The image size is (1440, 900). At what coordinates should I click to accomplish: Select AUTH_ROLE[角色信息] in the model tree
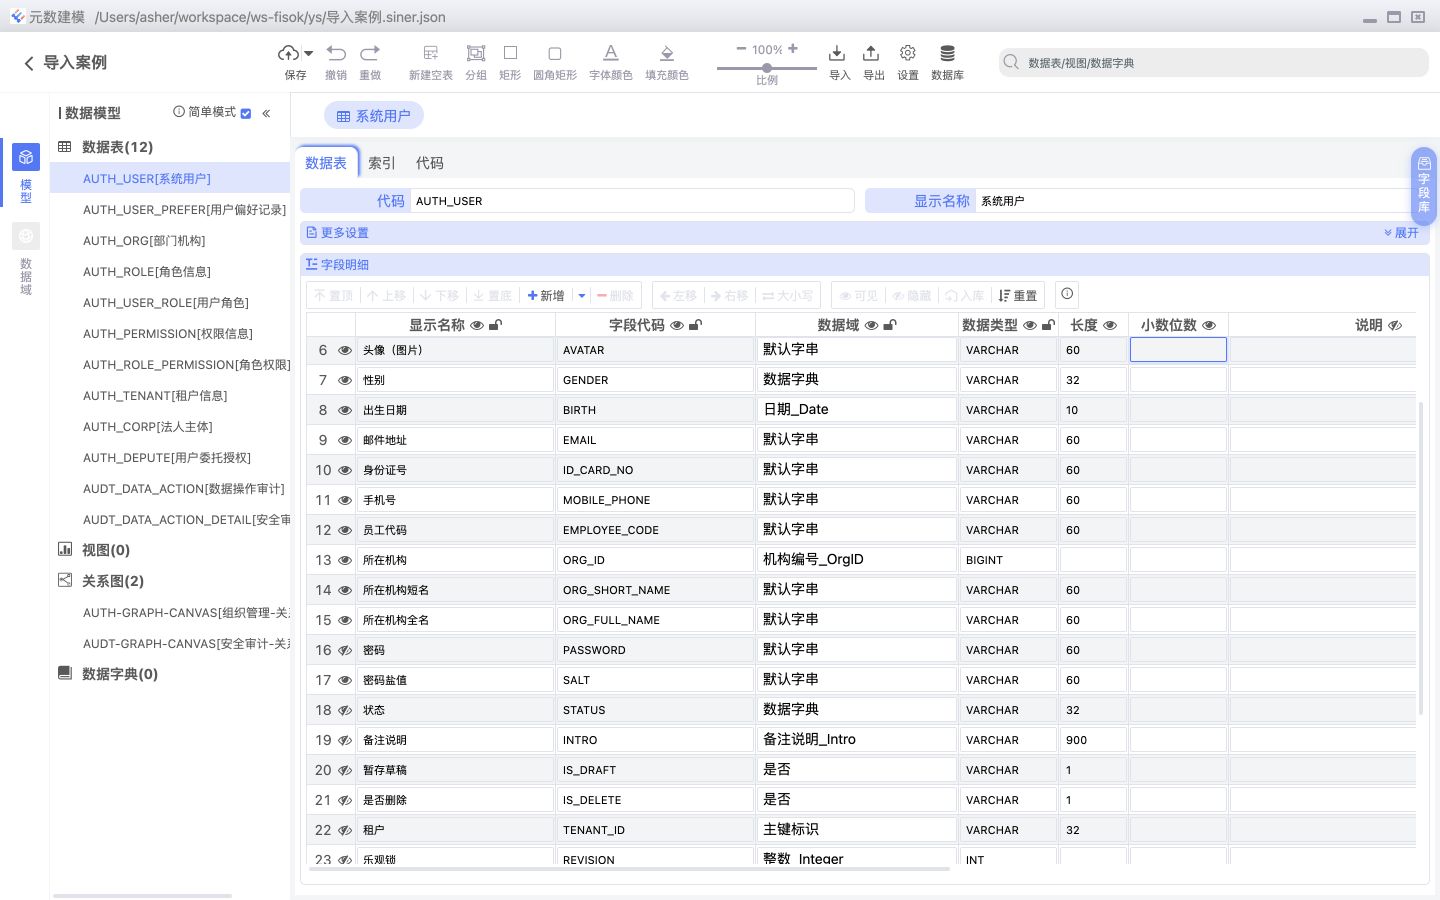pyautogui.click(x=146, y=271)
